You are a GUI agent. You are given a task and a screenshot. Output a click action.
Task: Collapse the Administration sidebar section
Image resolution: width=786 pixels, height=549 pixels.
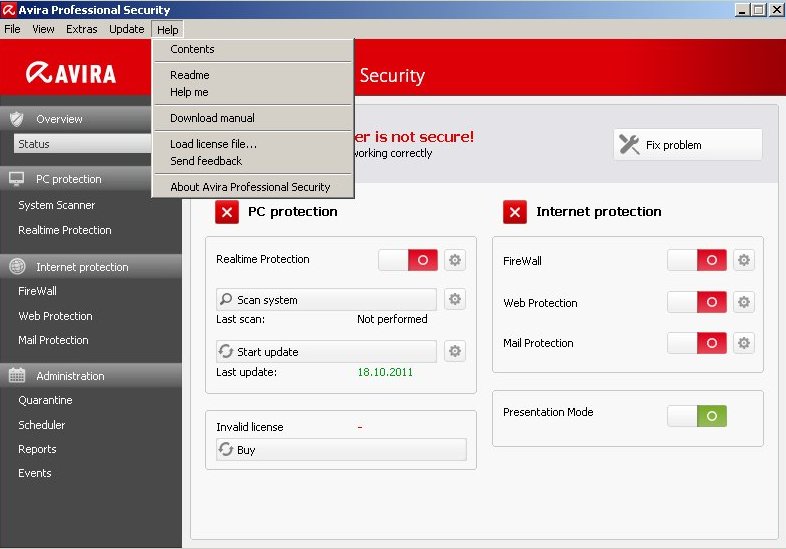click(x=91, y=376)
